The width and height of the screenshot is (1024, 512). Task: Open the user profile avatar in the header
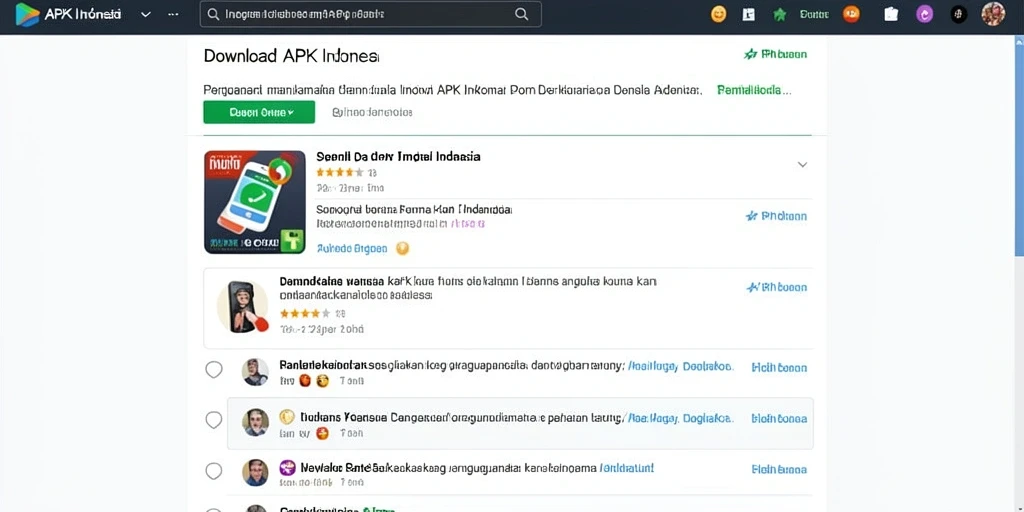993,14
